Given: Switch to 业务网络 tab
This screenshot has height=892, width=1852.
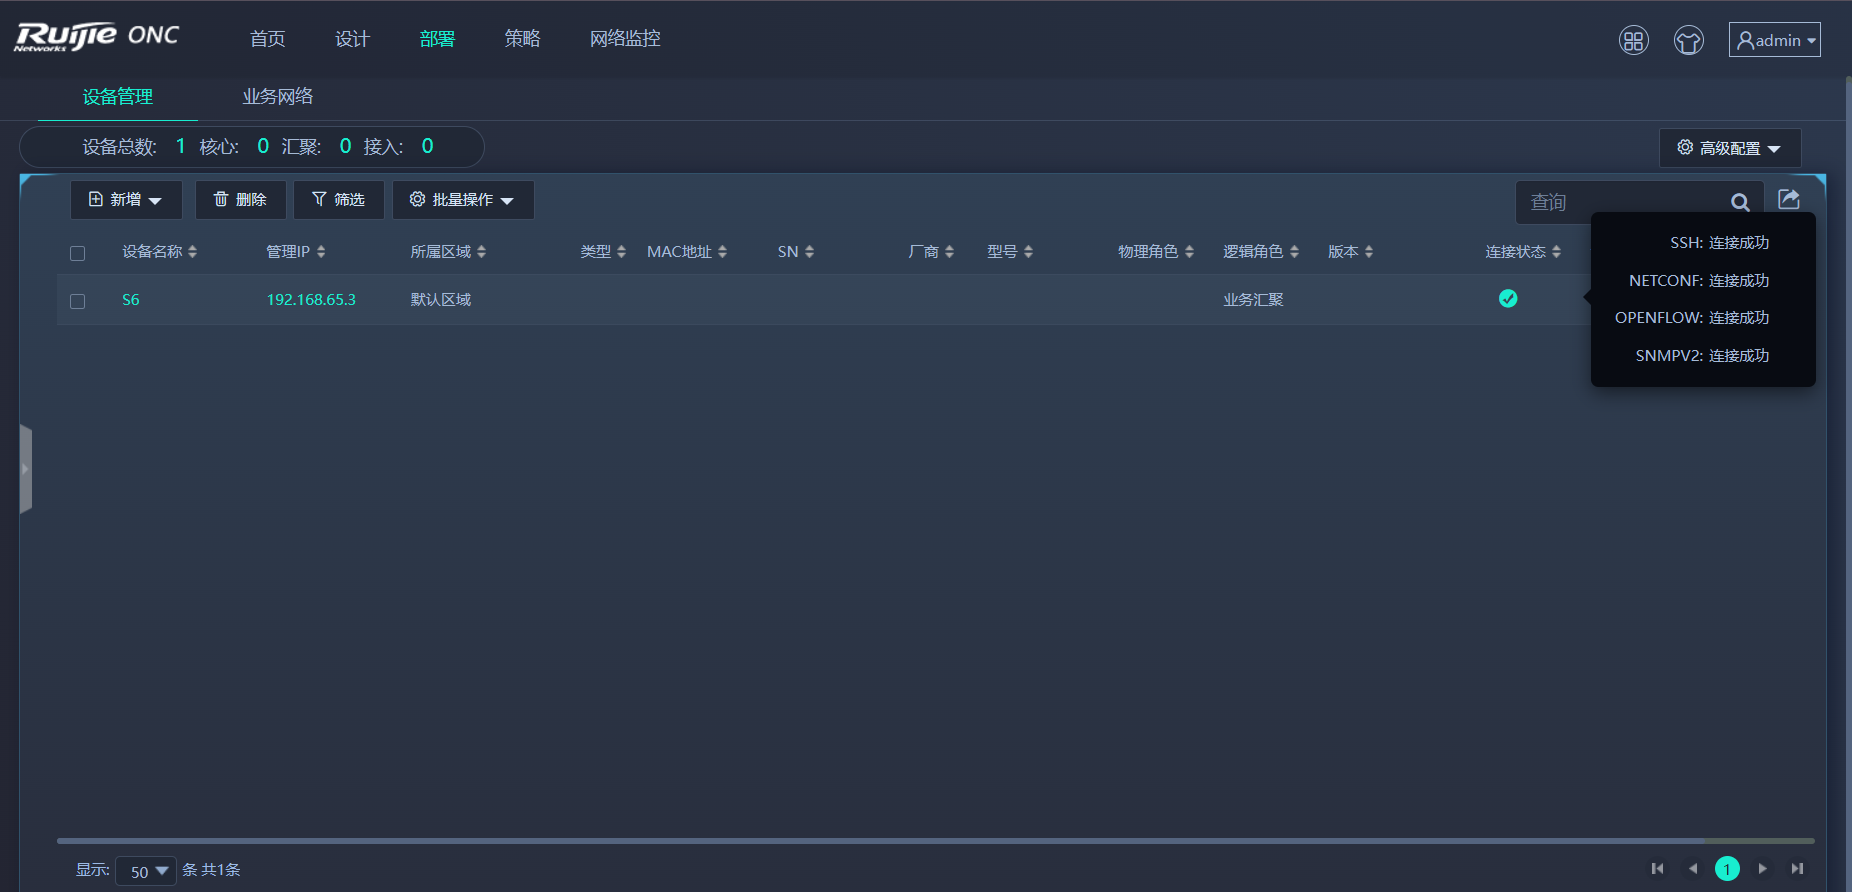Looking at the screenshot, I should tap(277, 97).
